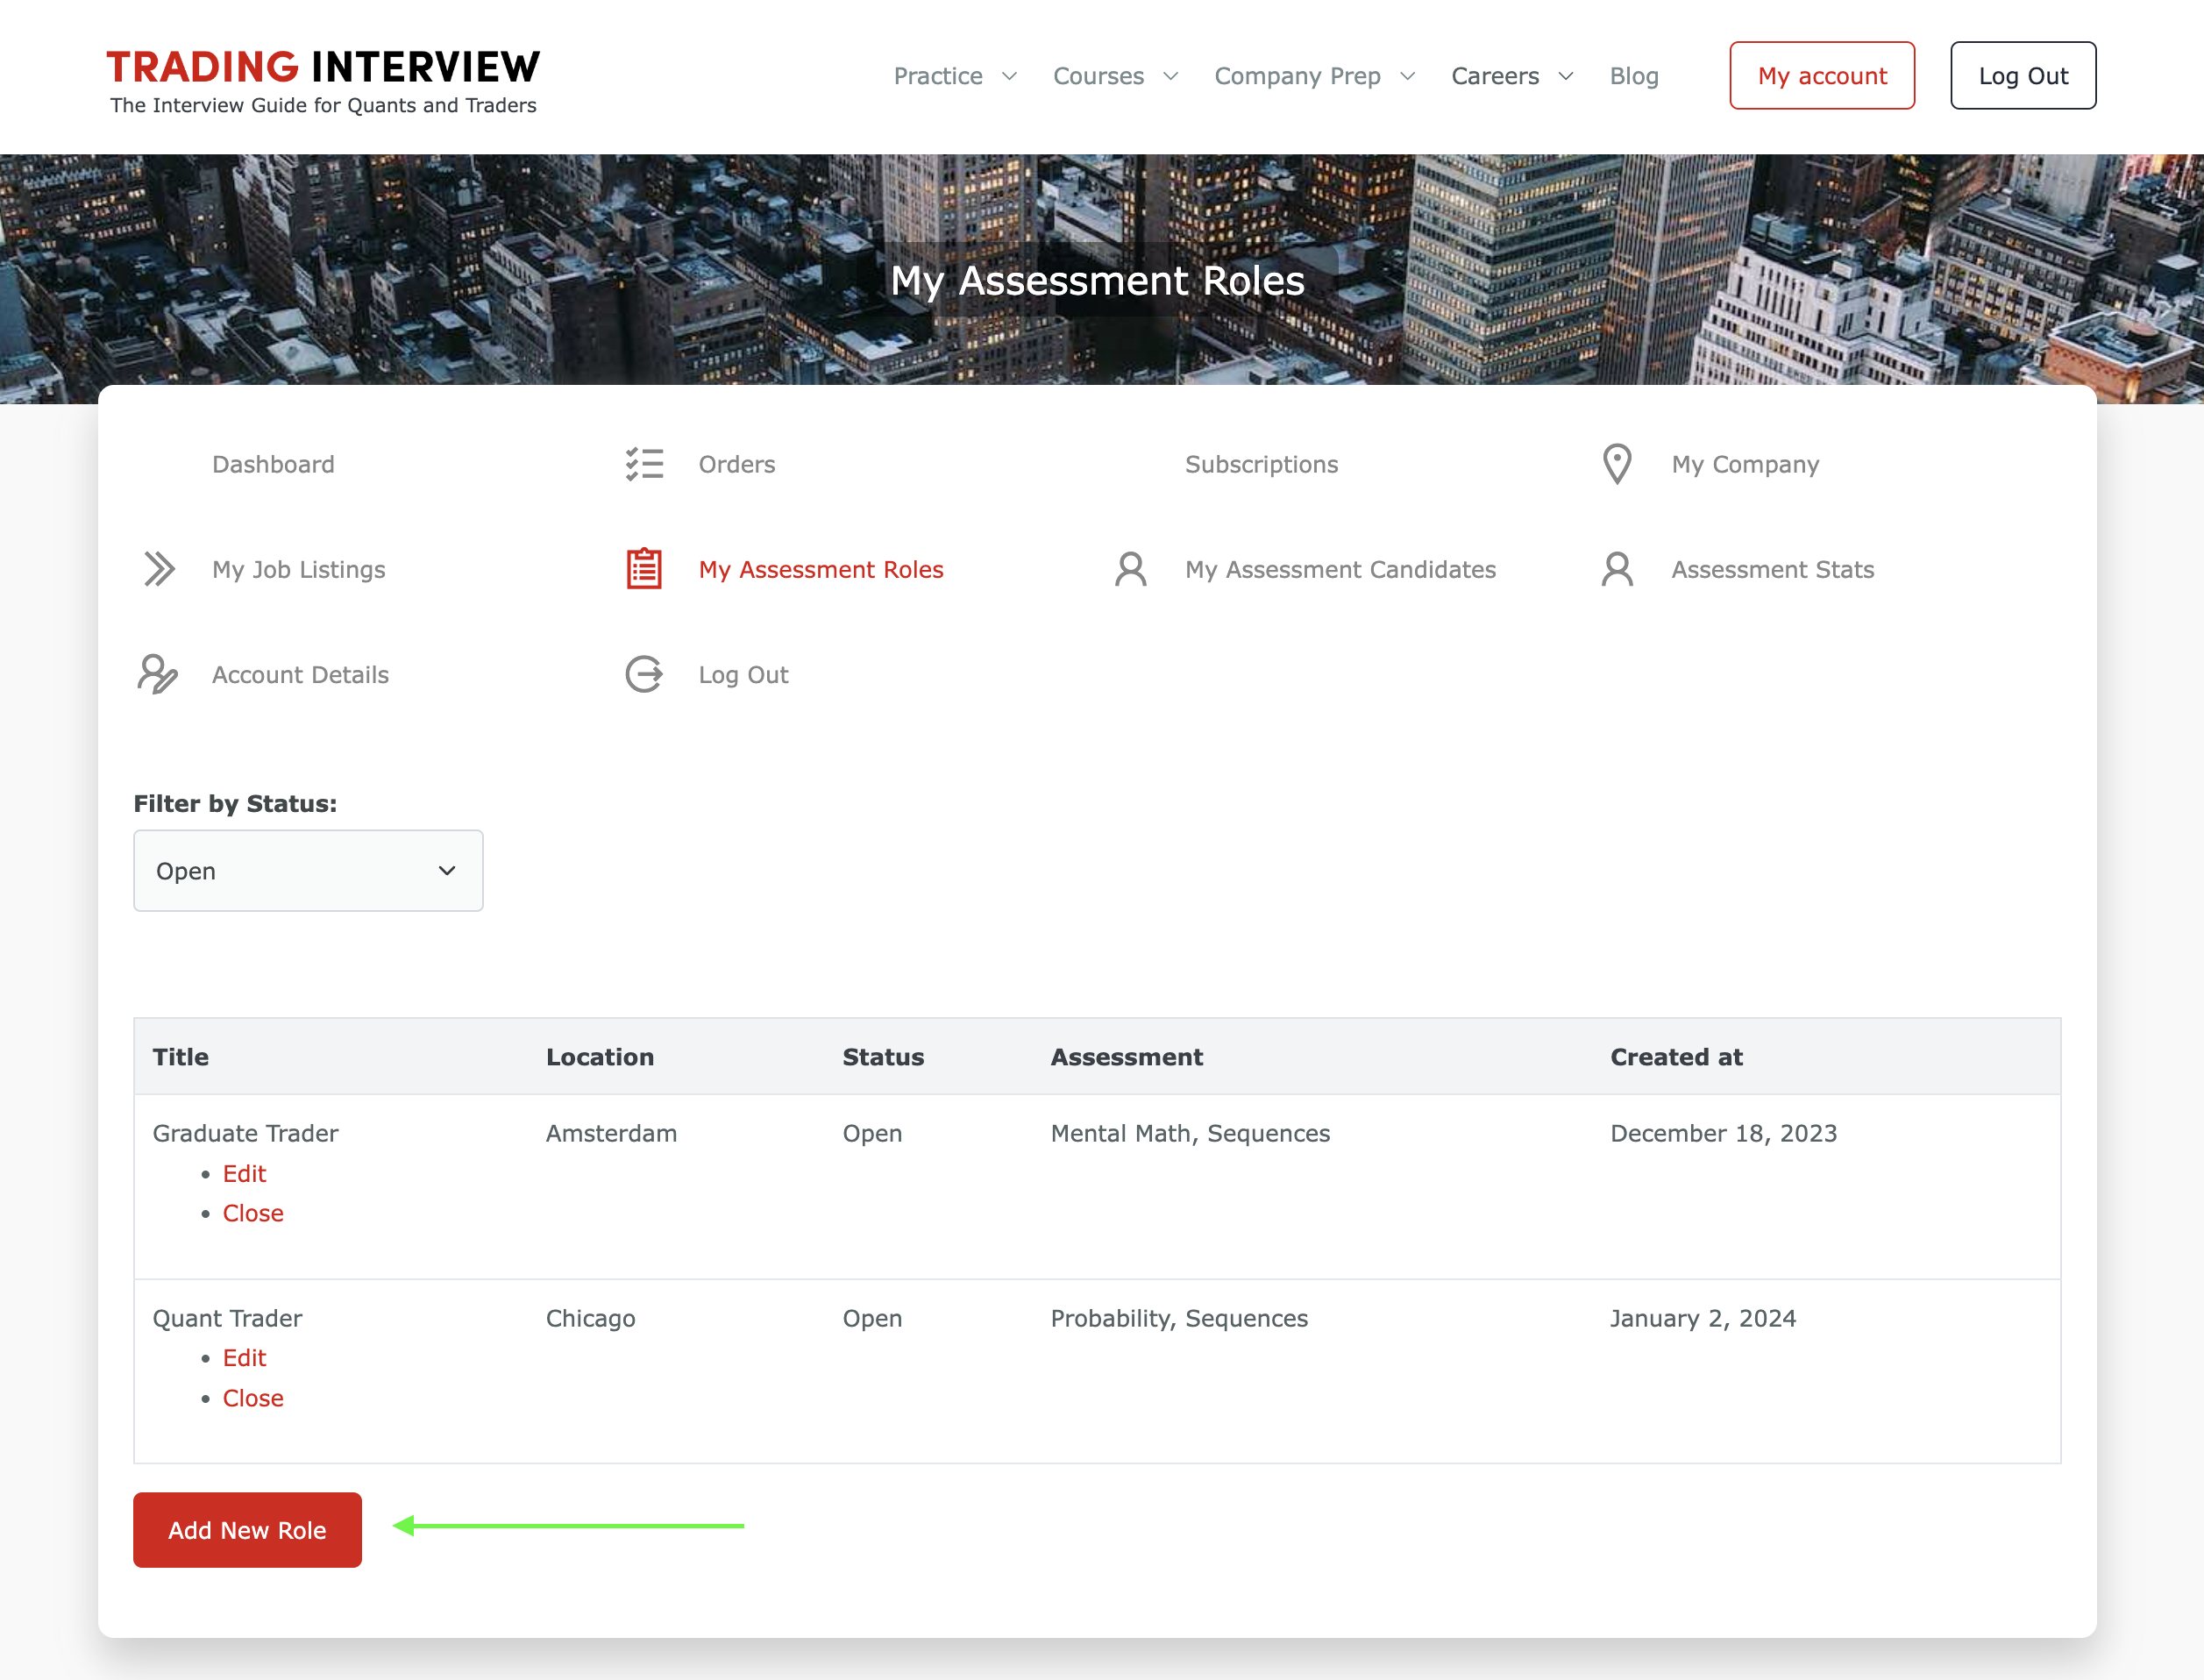
Task: Click the My Job Listings double-chevron icon
Action: (x=159, y=569)
